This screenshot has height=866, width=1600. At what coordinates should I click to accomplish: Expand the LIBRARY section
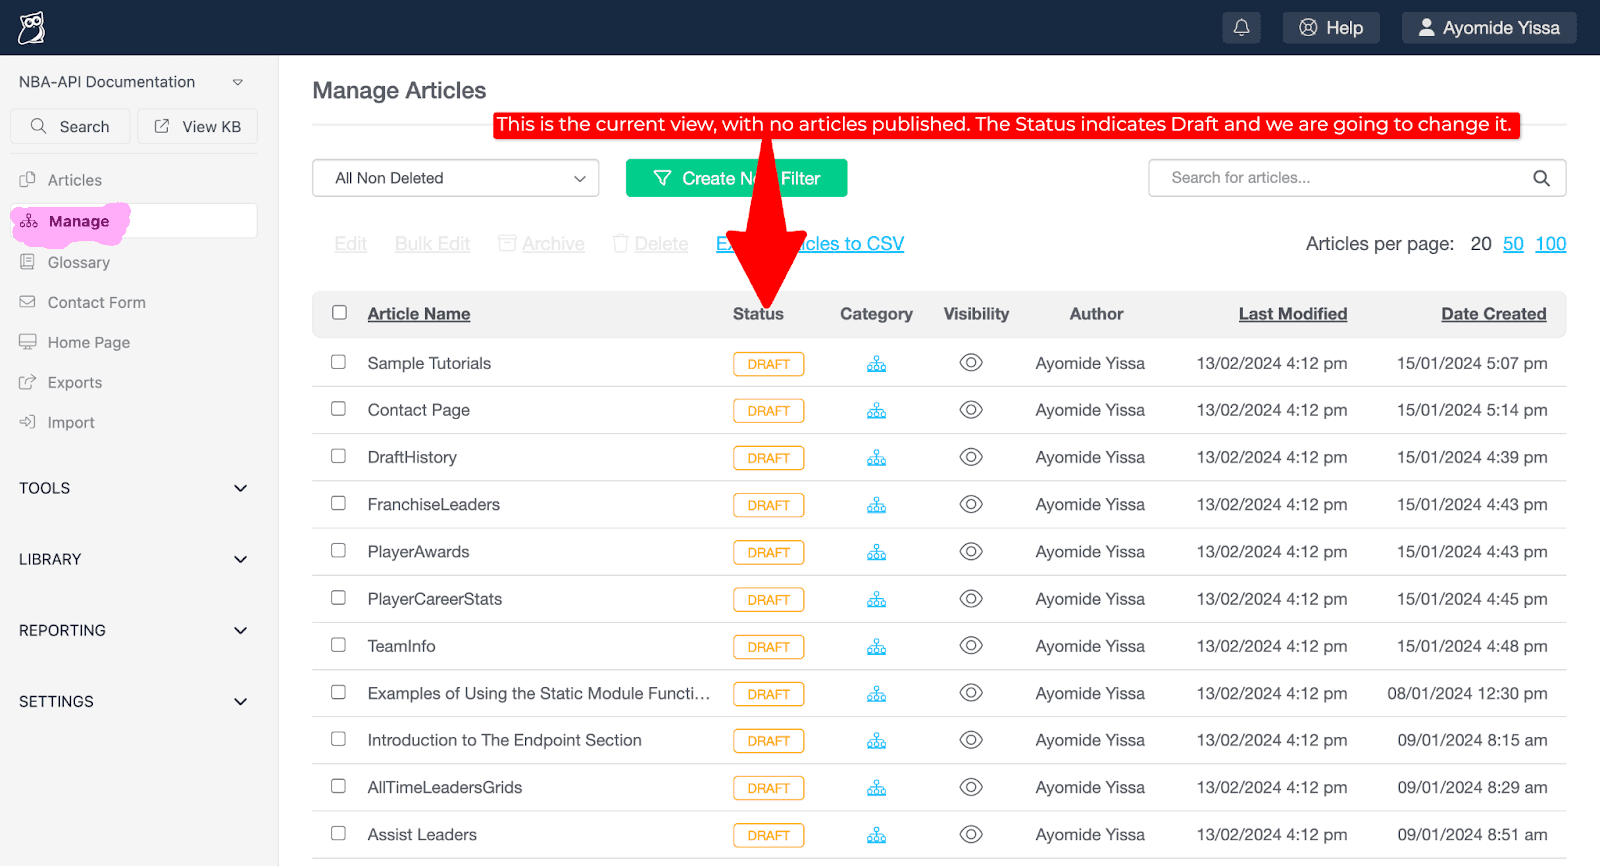tap(133, 559)
